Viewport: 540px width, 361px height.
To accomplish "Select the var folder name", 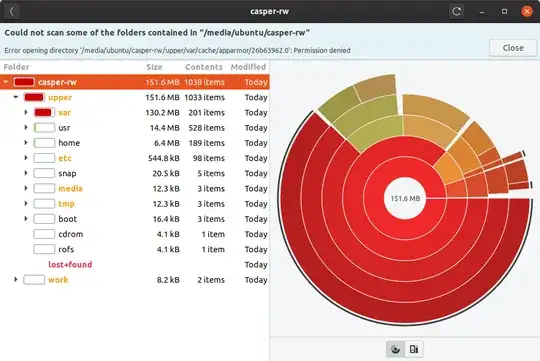I will (64, 113).
